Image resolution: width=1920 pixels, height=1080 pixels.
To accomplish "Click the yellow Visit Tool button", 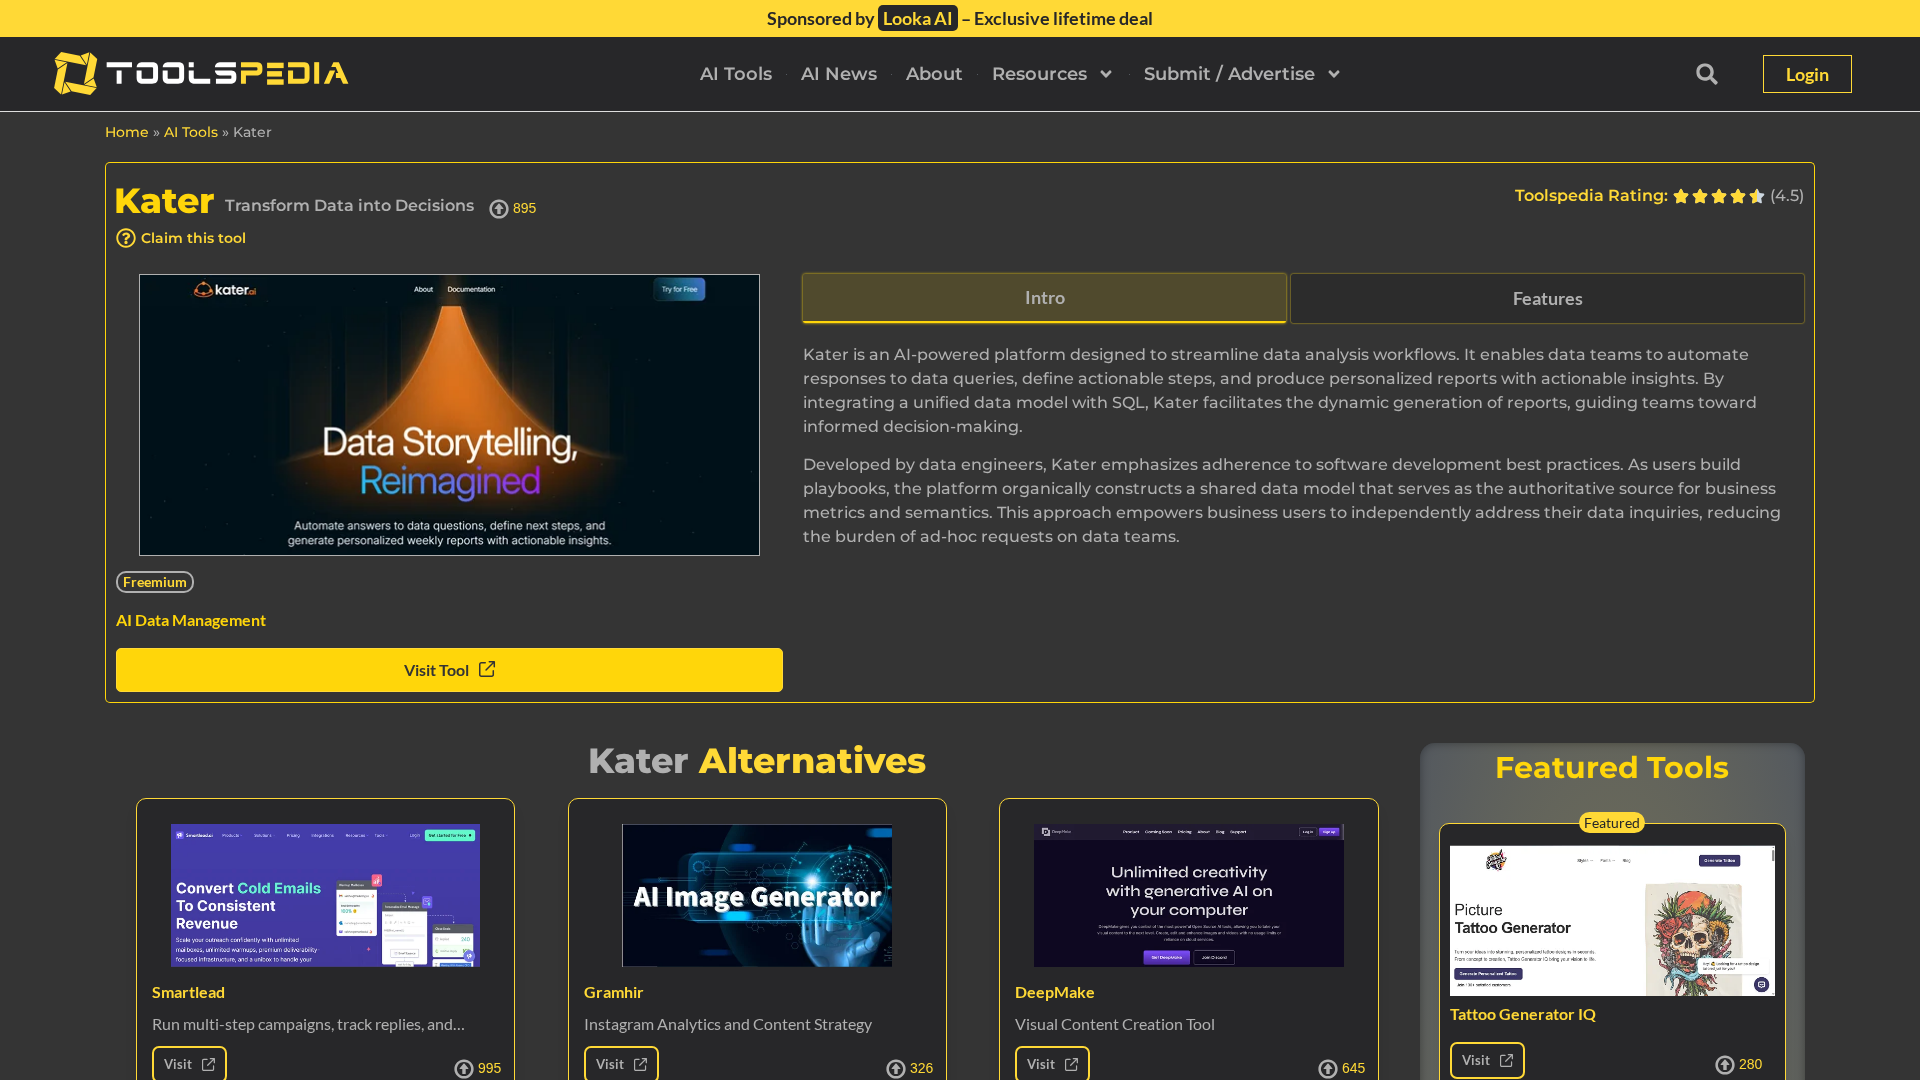I will 449,670.
